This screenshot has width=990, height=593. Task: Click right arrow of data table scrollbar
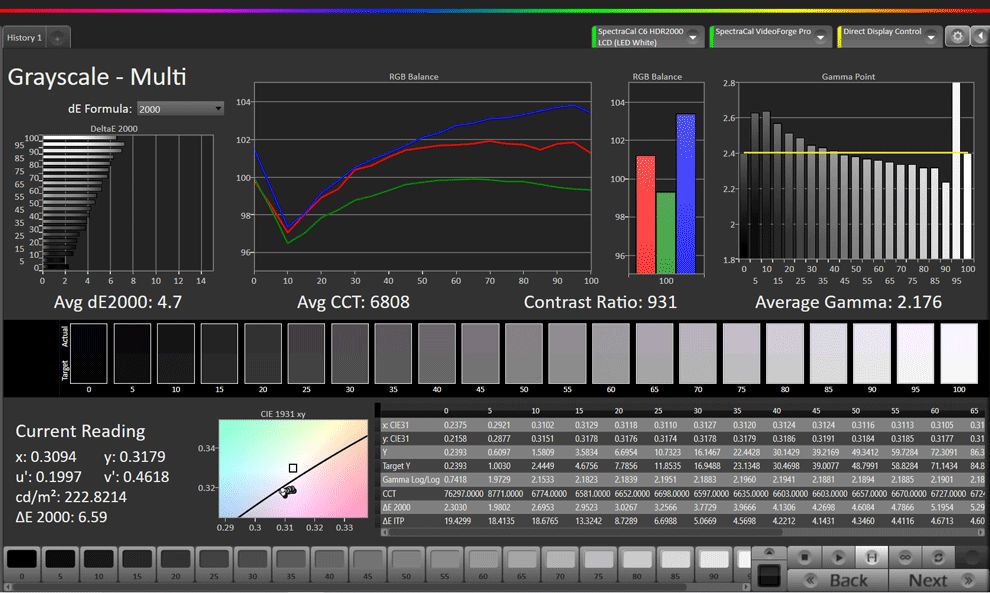[x=981, y=532]
